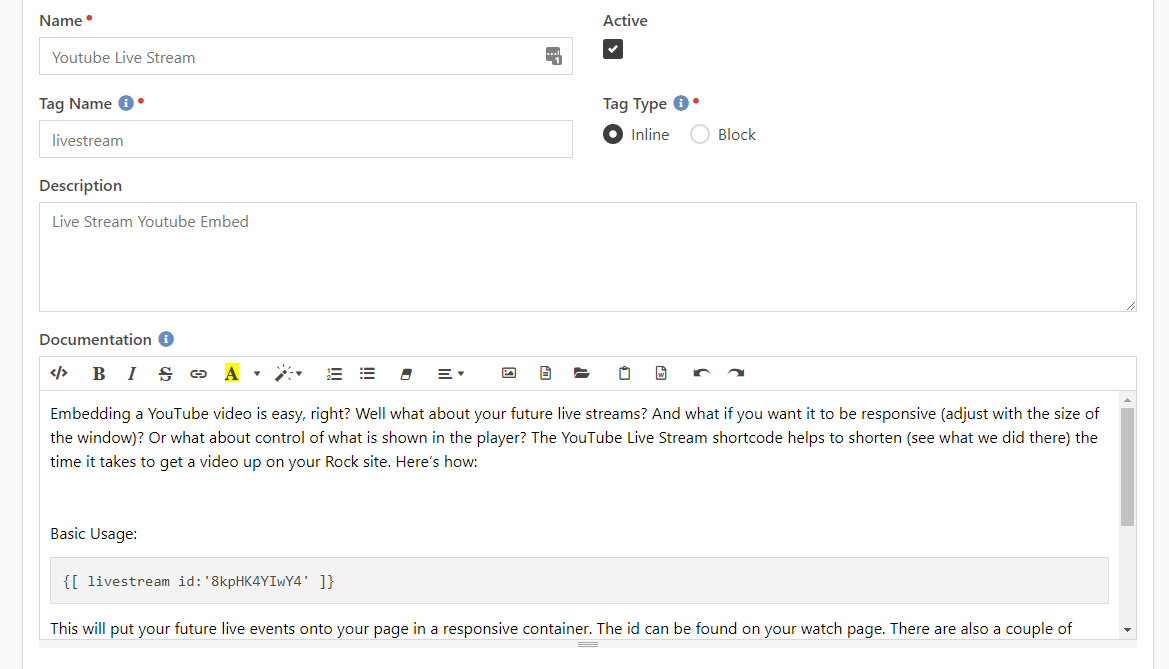Apply bold formatting in Documentation
1169x669 pixels.
coord(98,374)
